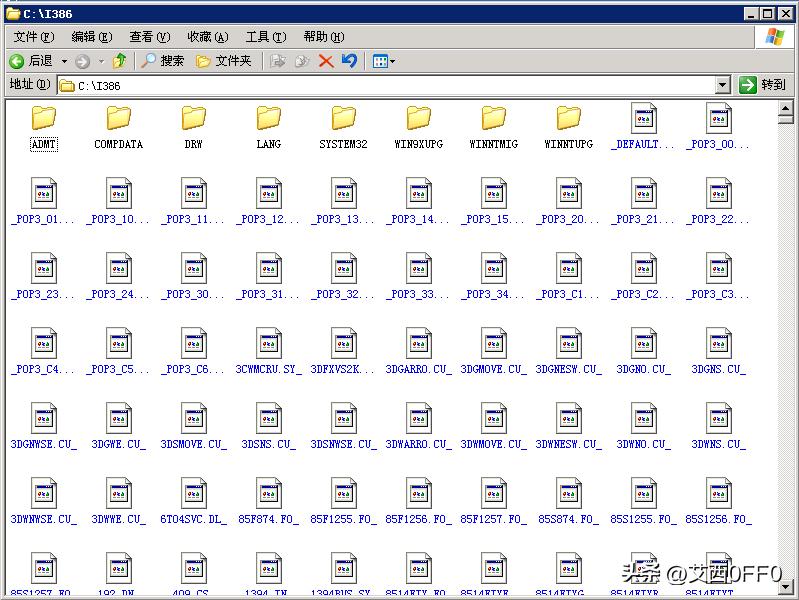Screen dimensions: 799x600
Task: Select the 85S1256.FO_ file
Action: [x=718, y=502]
